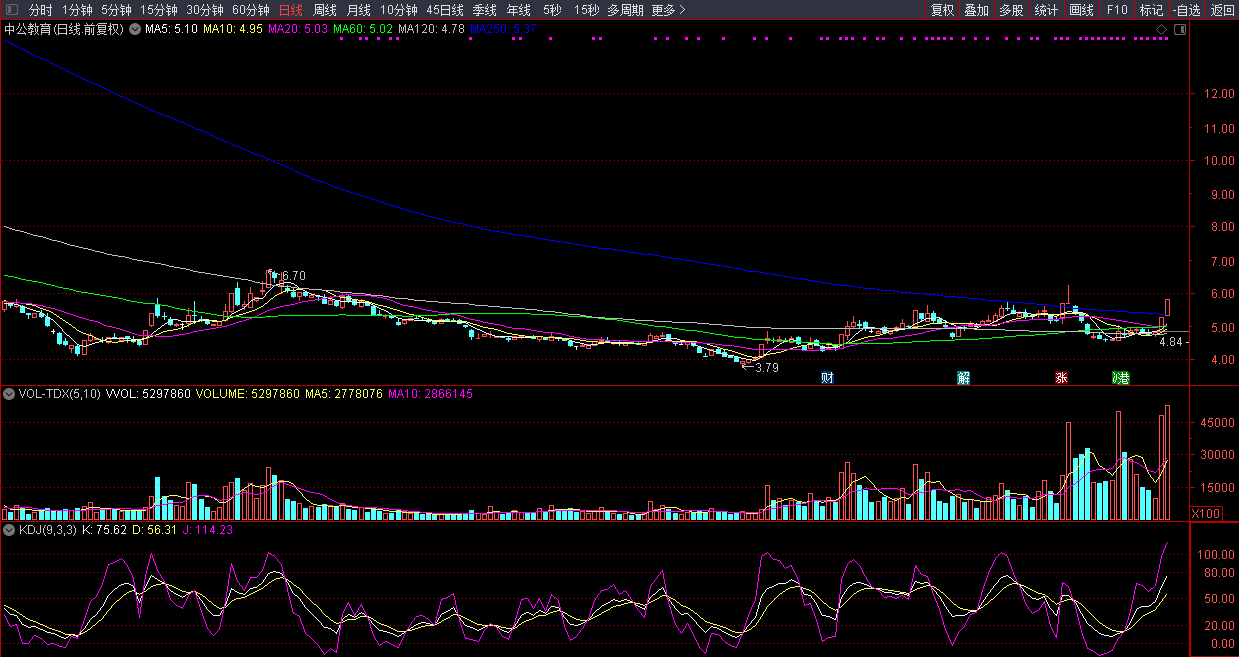Expand the VOL-TDX indicator dropdown
The height and width of the screenshot is (657, 1239).
(10, 394)
